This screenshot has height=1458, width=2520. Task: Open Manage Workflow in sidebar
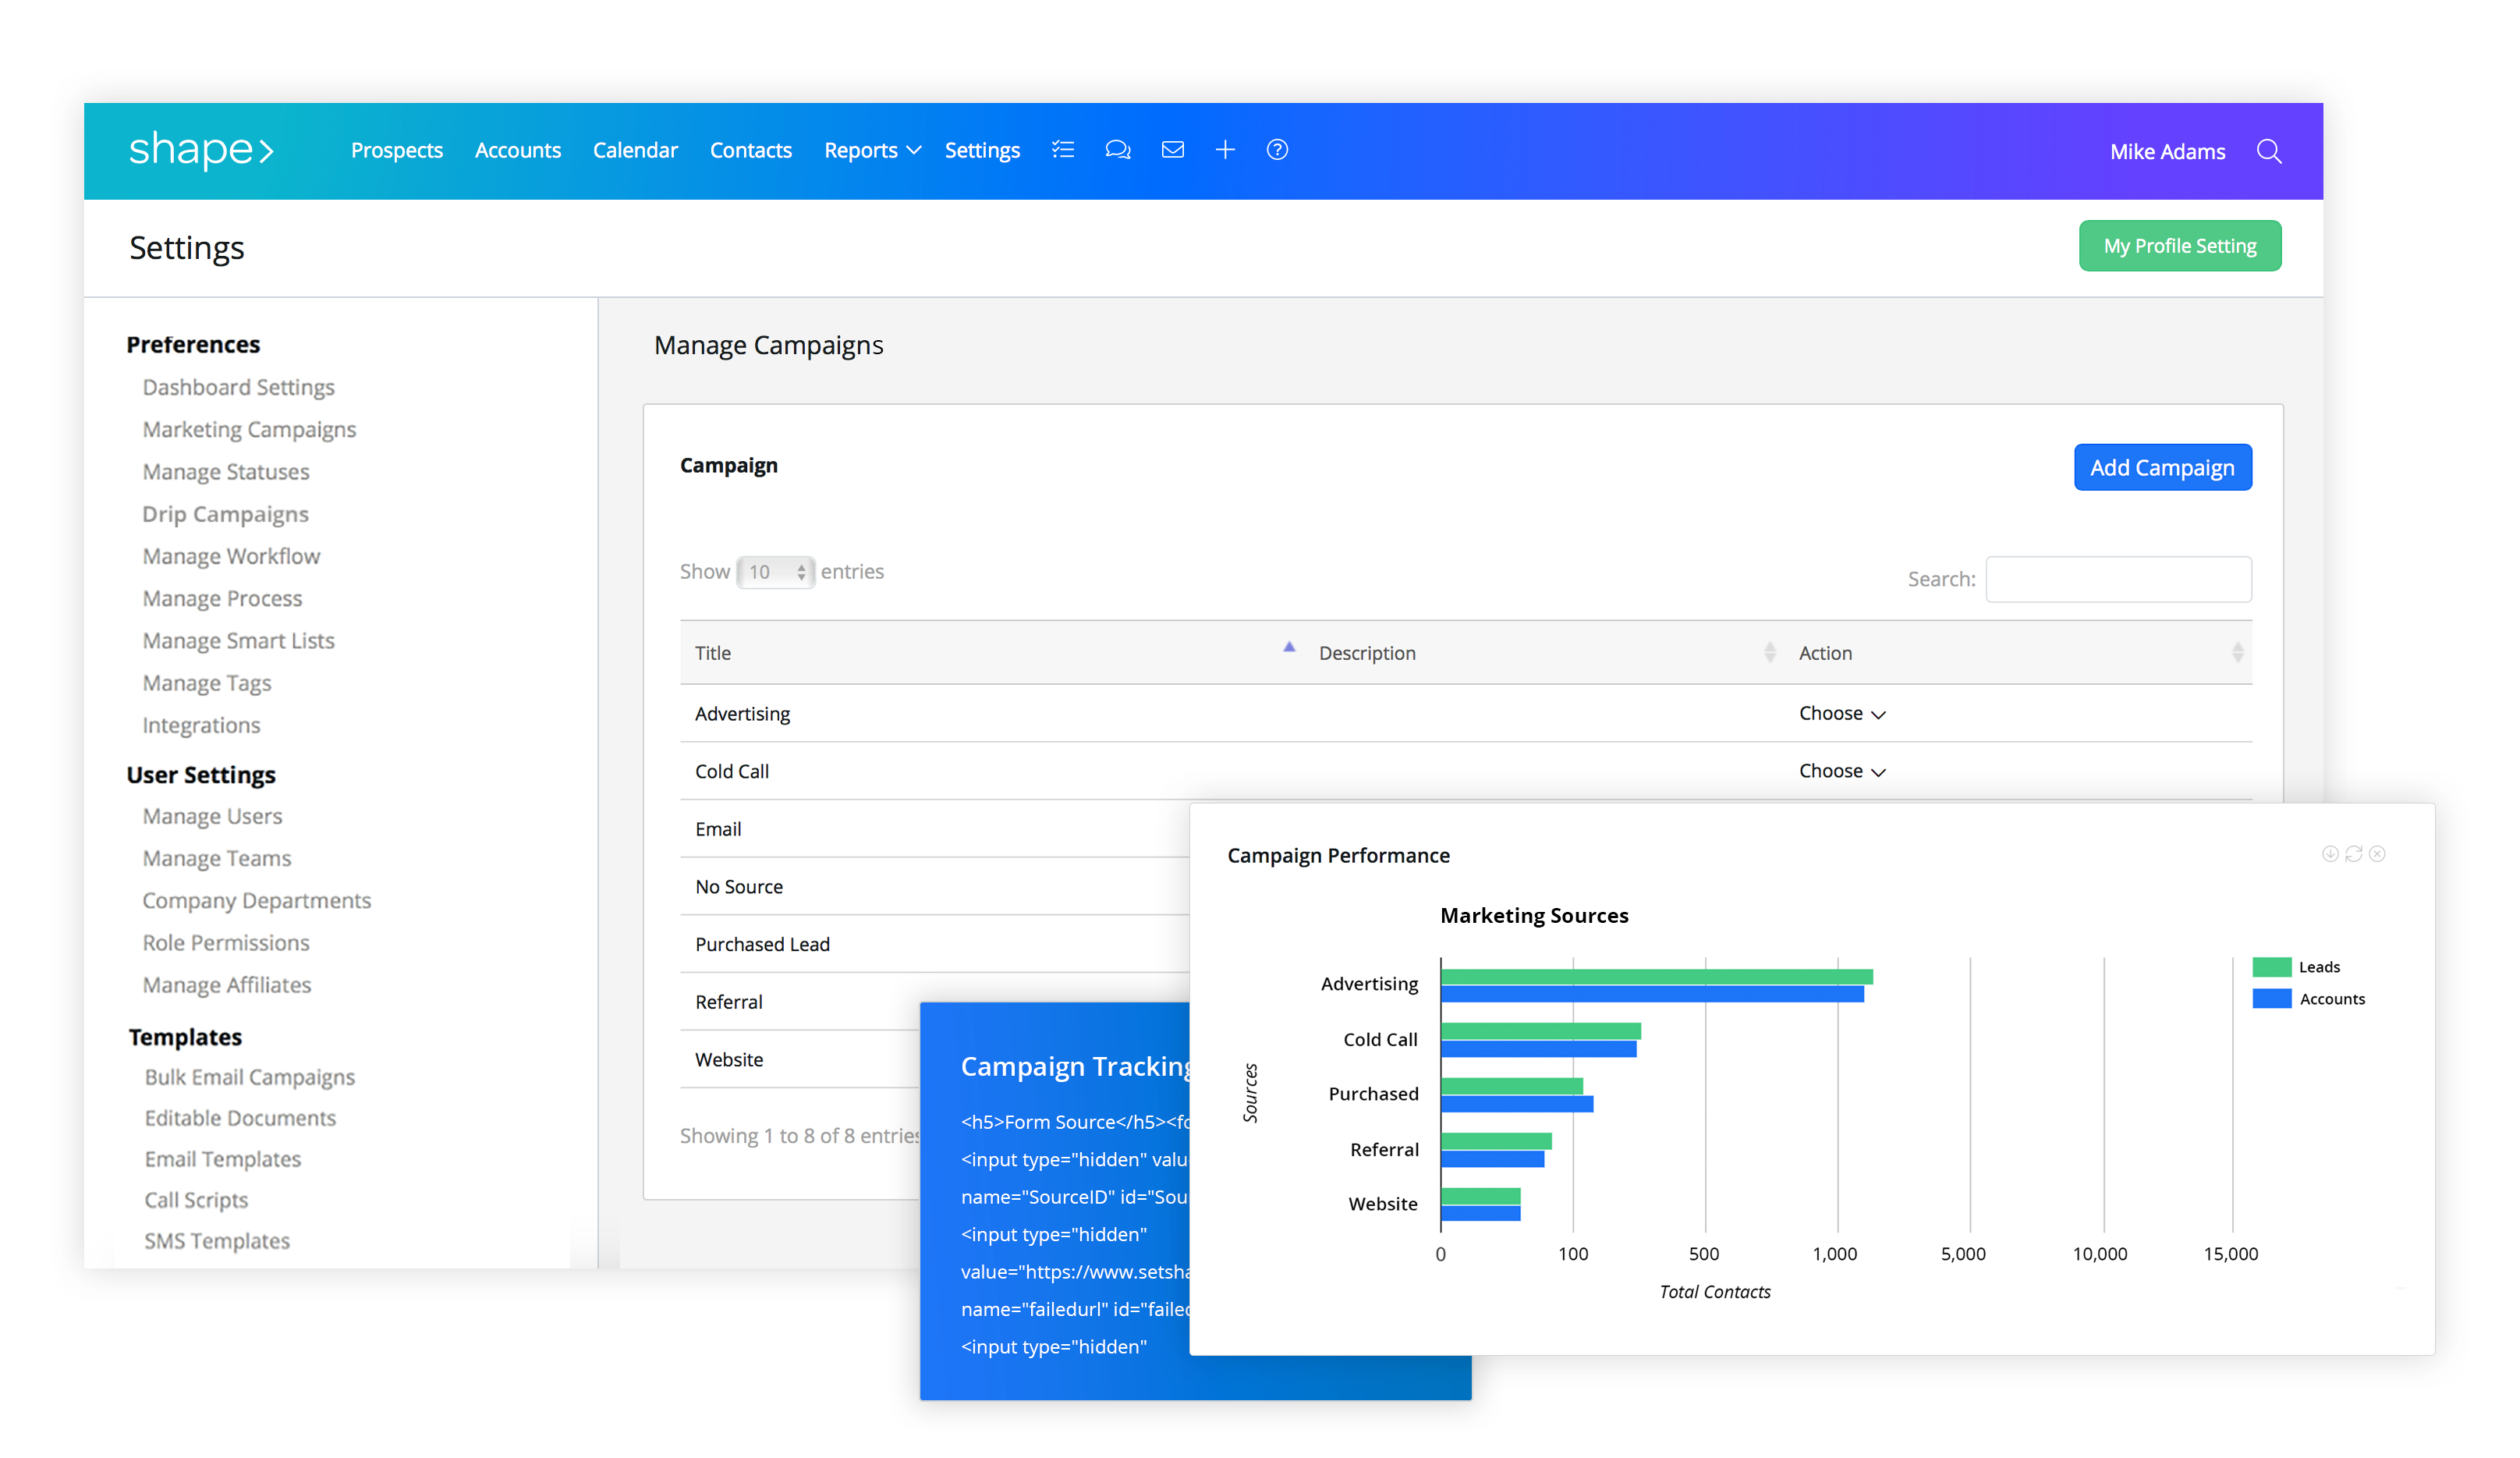pos(231,556)
